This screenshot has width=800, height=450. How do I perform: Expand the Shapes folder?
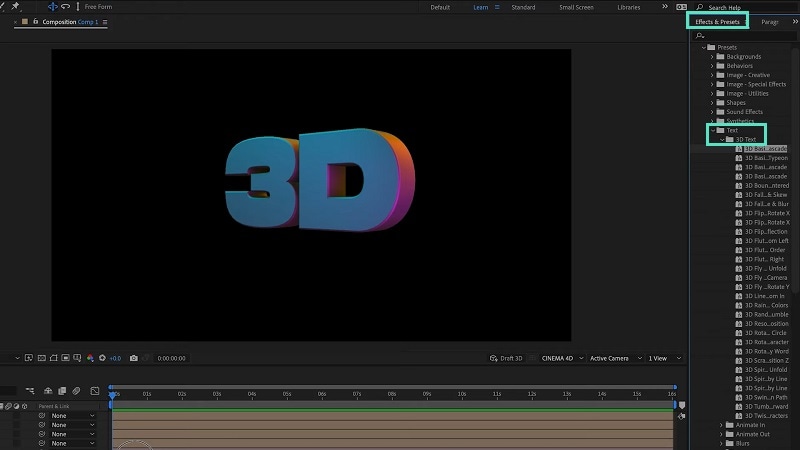point(712,103)
